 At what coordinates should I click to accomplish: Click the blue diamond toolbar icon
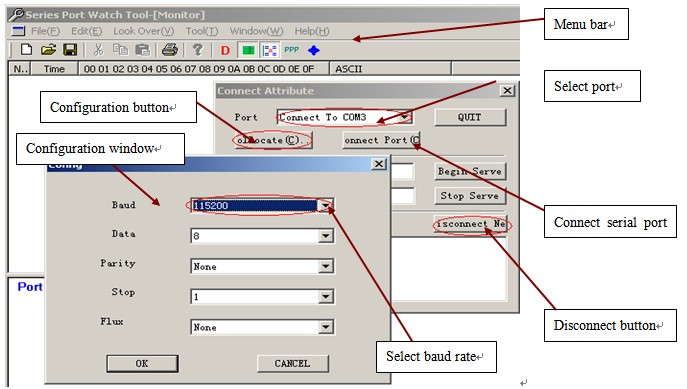314,50
